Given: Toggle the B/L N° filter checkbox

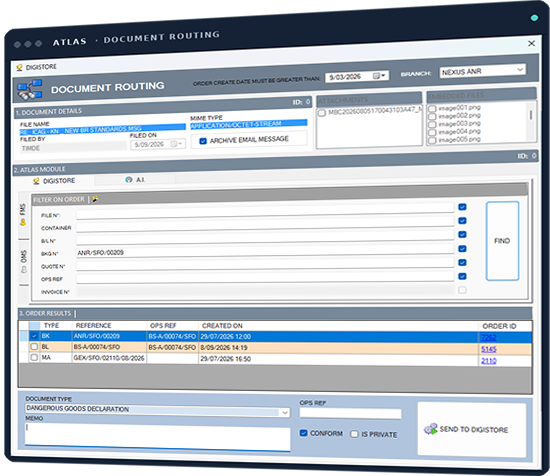Looking at the screenshot, I should [462, 234].
